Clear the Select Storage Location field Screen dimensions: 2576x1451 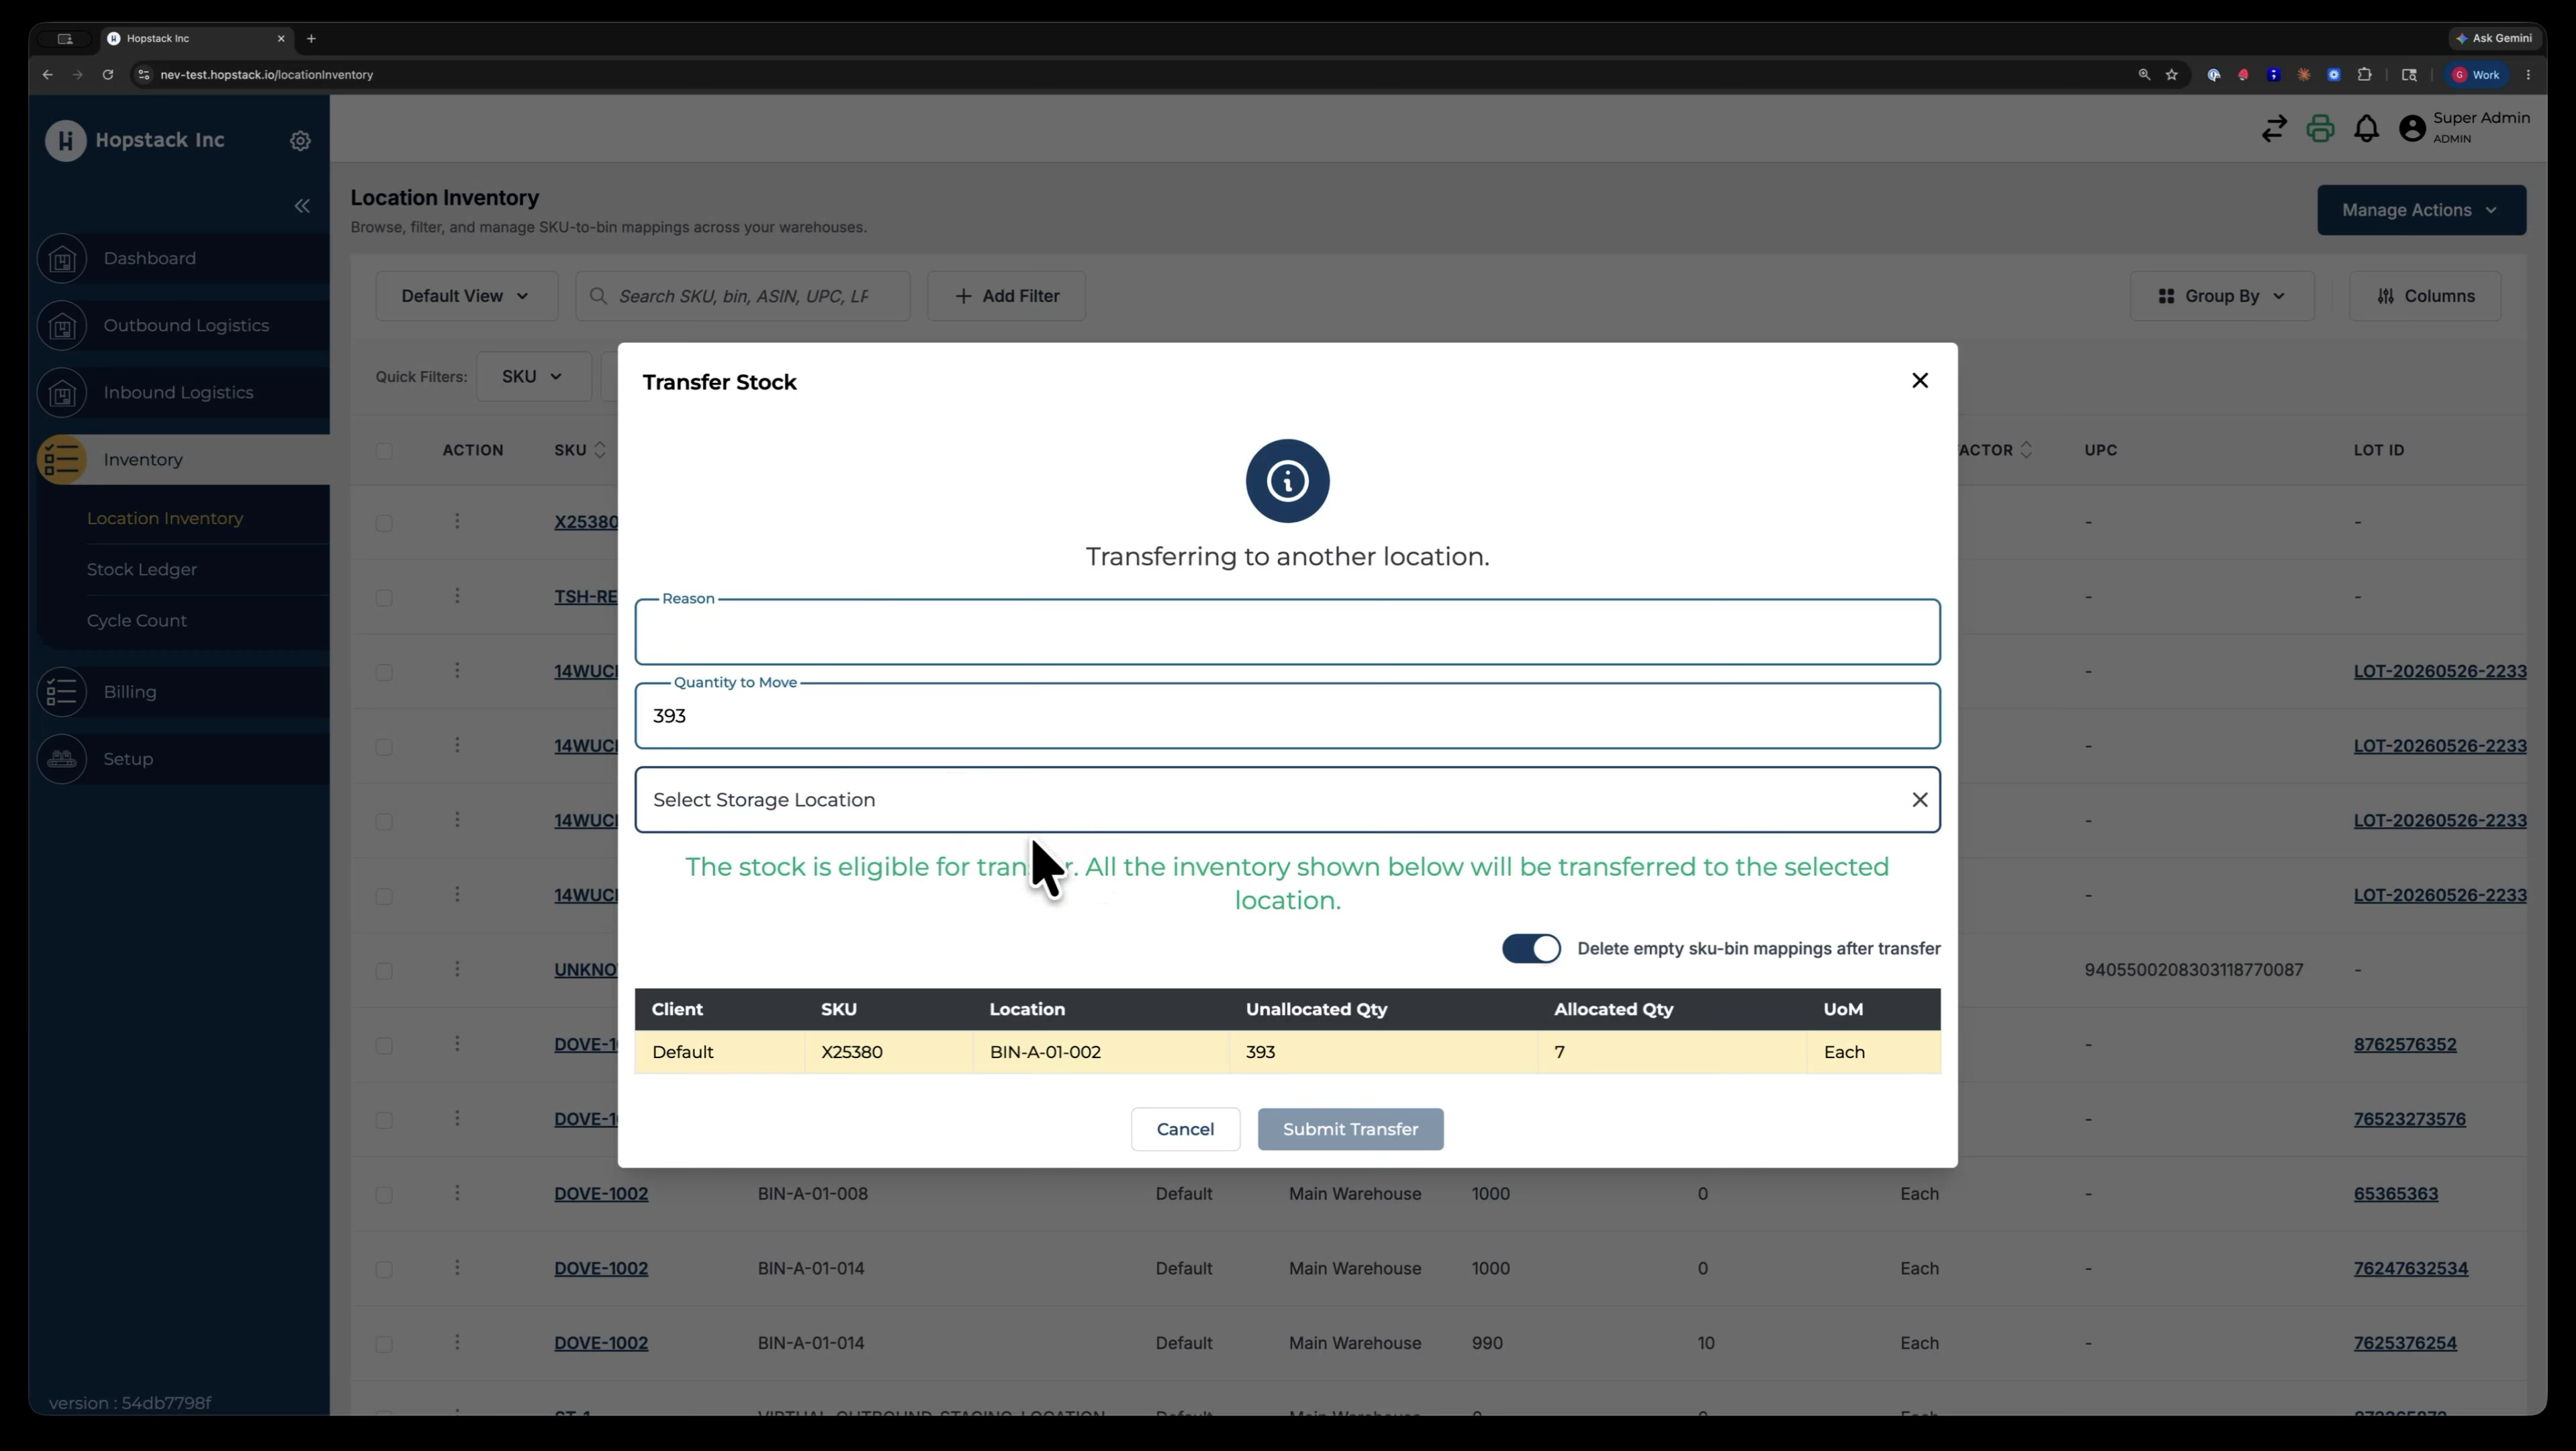[1919, 799]
